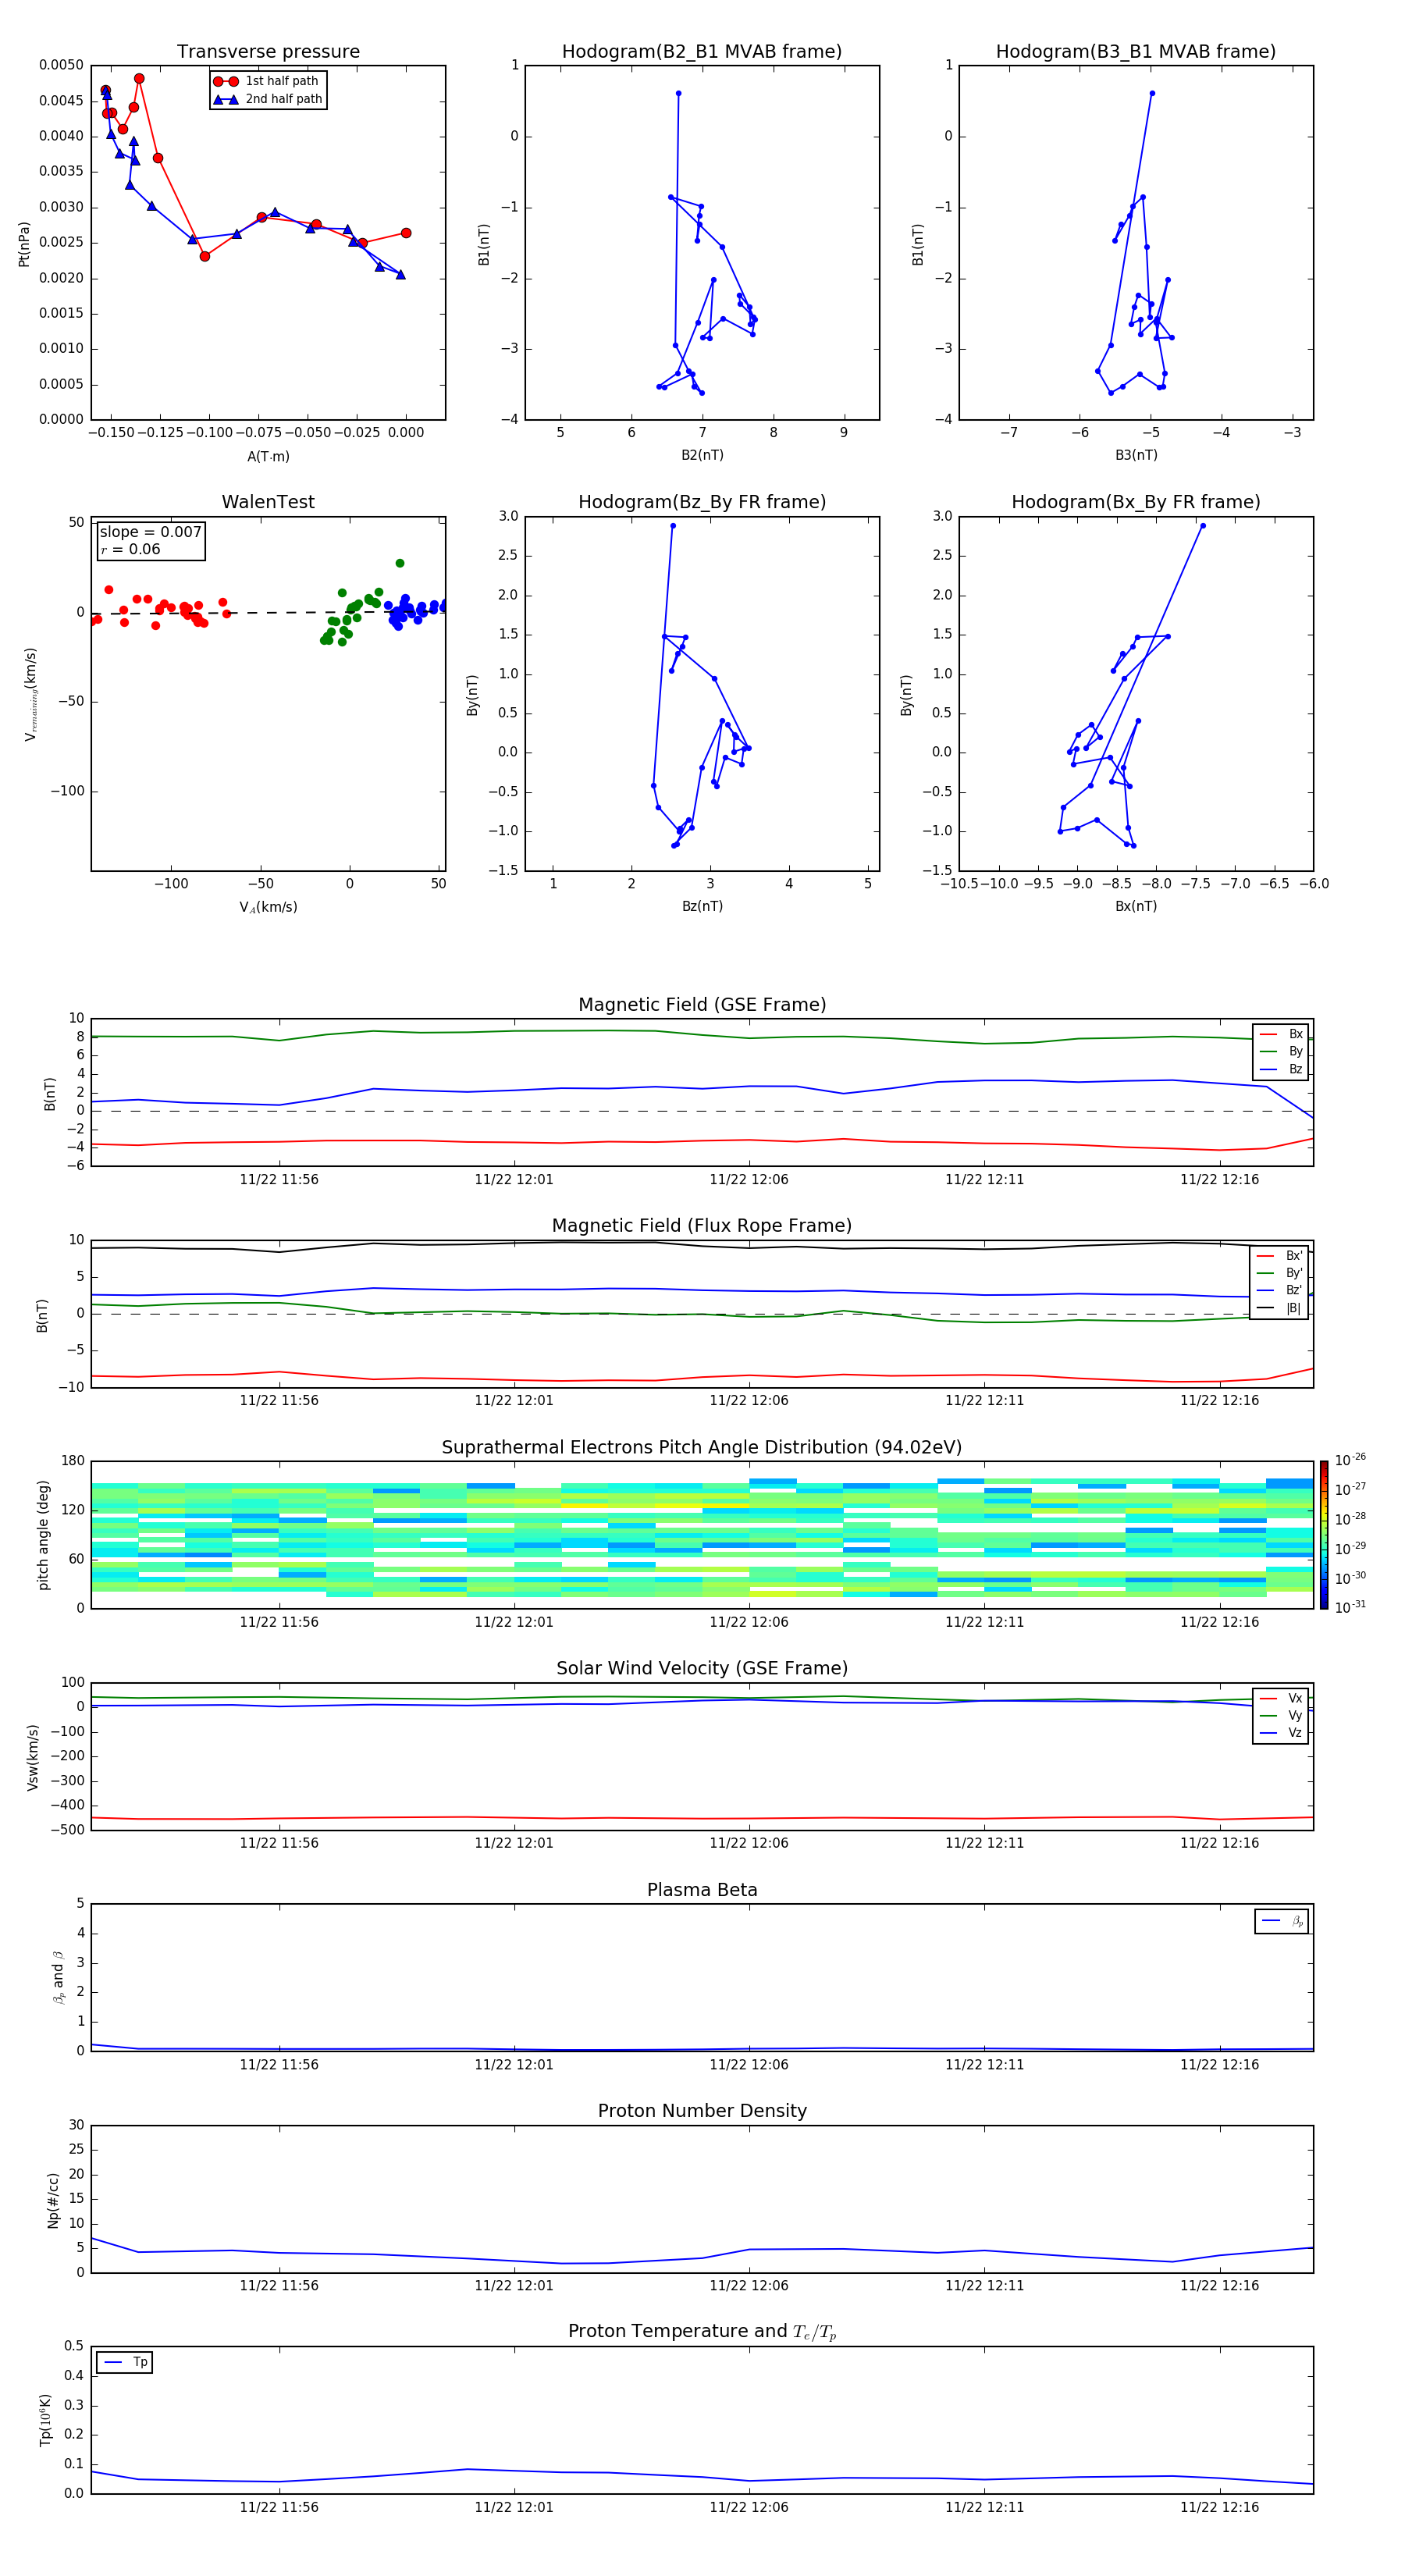Viewport: 1405px width, 2576px height.
Task: Click the "Transverse pressure" plot title
Action: [268, 52]
